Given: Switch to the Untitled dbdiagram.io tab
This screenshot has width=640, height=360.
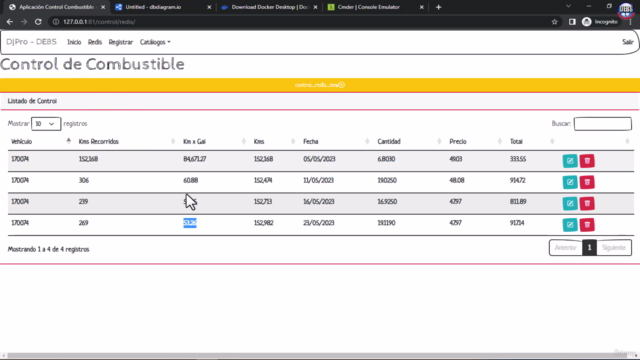Looking at the screenshot, I should pos(162,7).
